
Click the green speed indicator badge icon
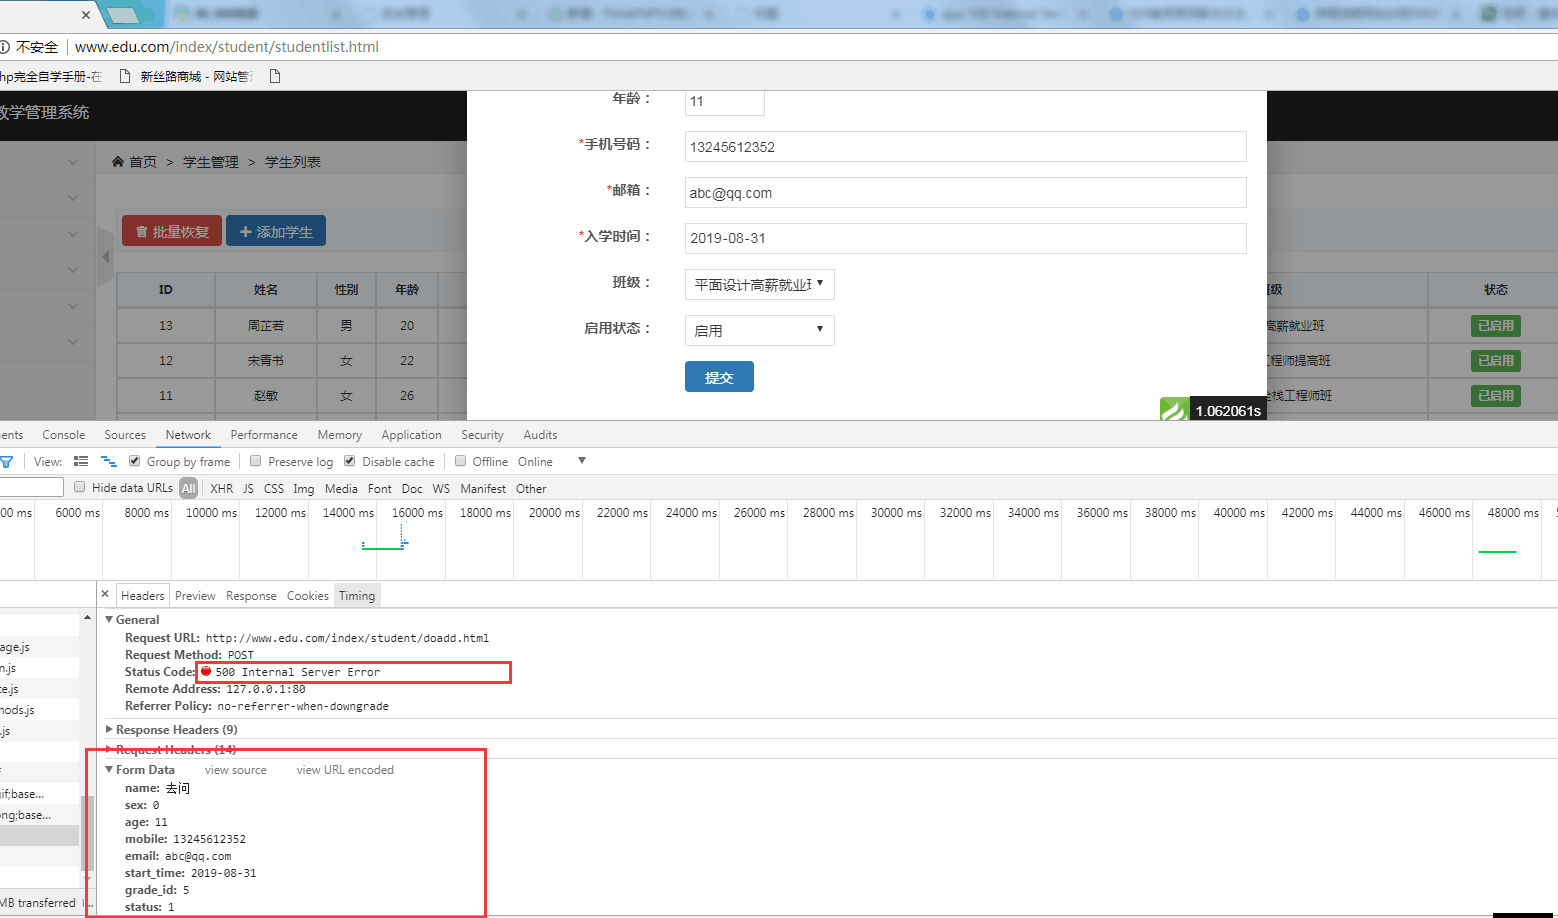1173,410
